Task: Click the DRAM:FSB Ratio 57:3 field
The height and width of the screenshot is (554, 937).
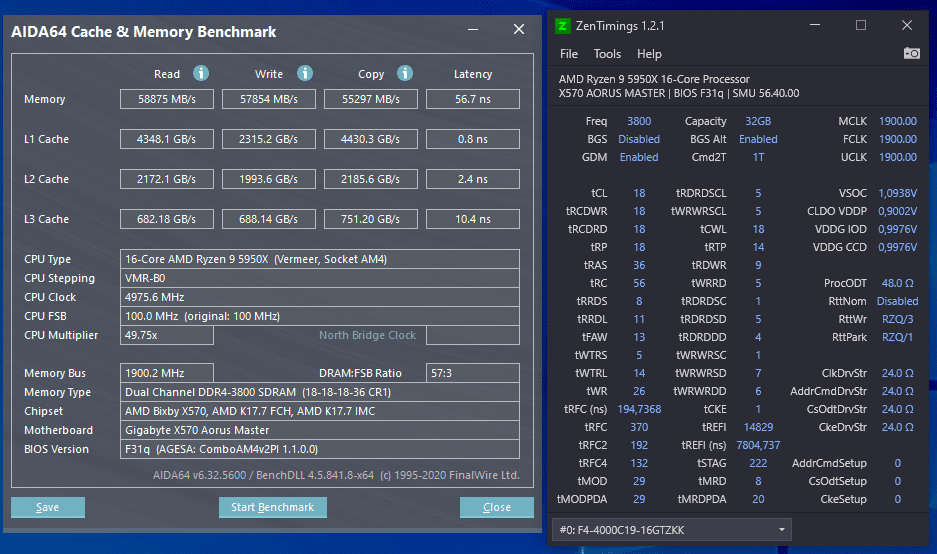Action: coord(473,373)
